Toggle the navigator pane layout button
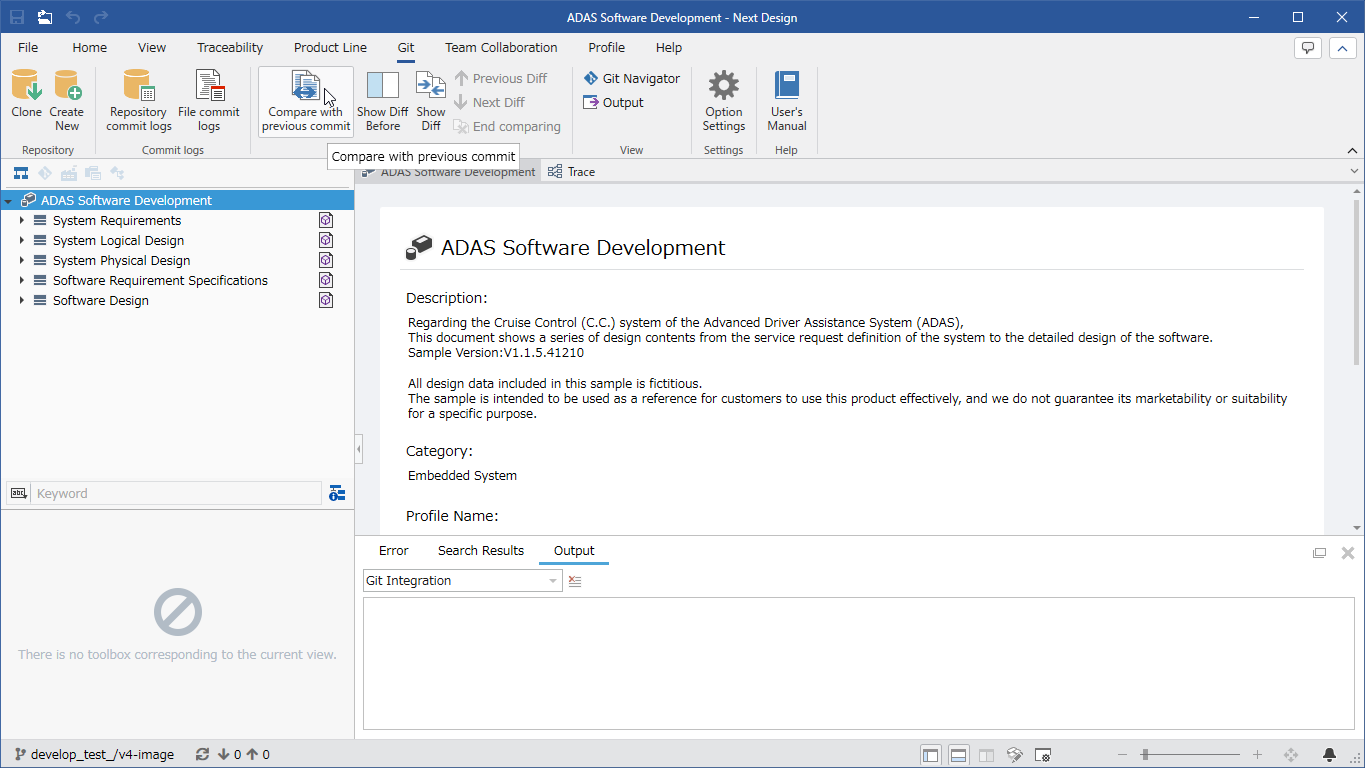The image size is (1365, 768). coord(931,755)
